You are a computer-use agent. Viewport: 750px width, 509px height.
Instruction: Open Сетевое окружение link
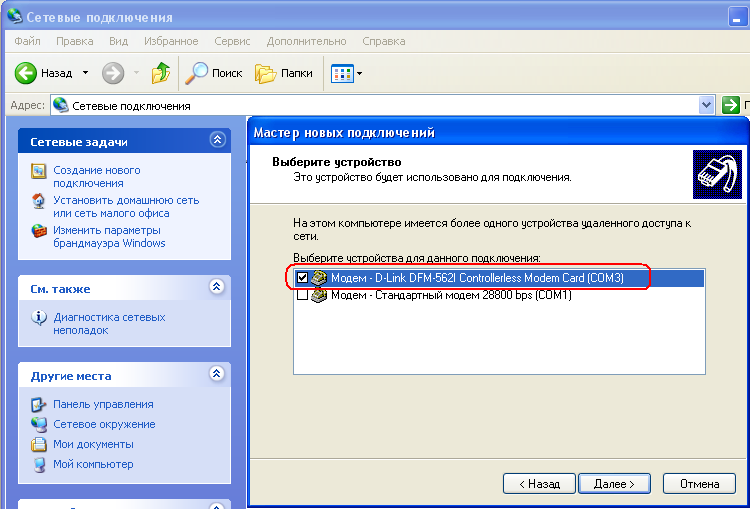(x=104, y=424)
